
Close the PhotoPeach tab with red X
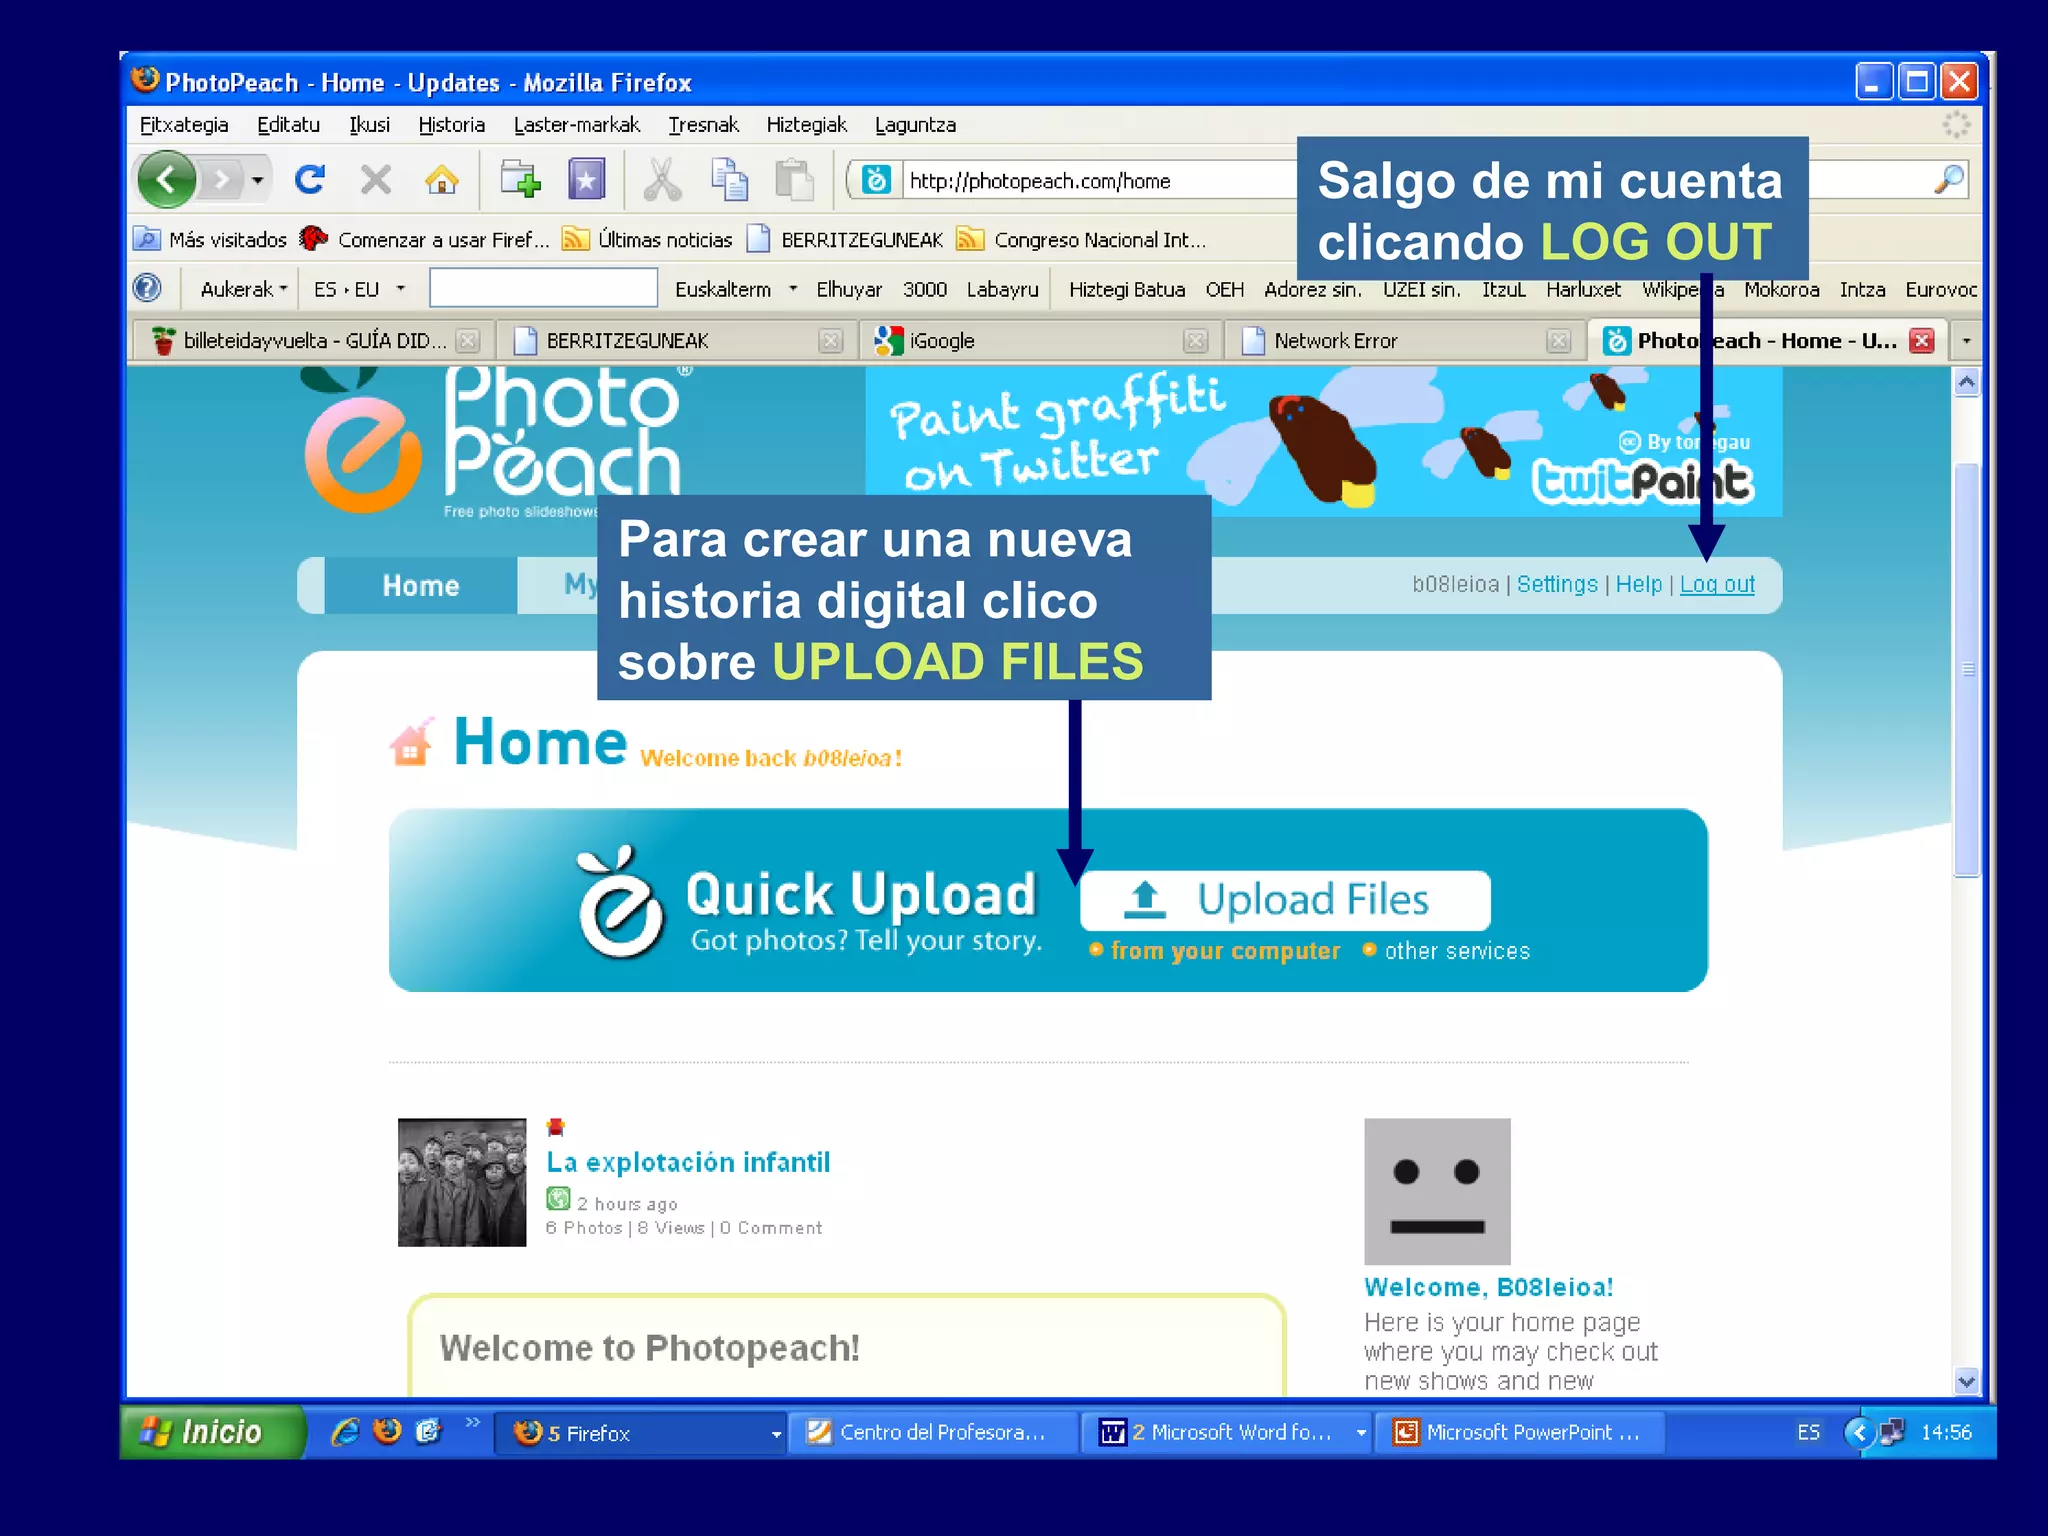pyautogui.click(x=1921, y=341)
